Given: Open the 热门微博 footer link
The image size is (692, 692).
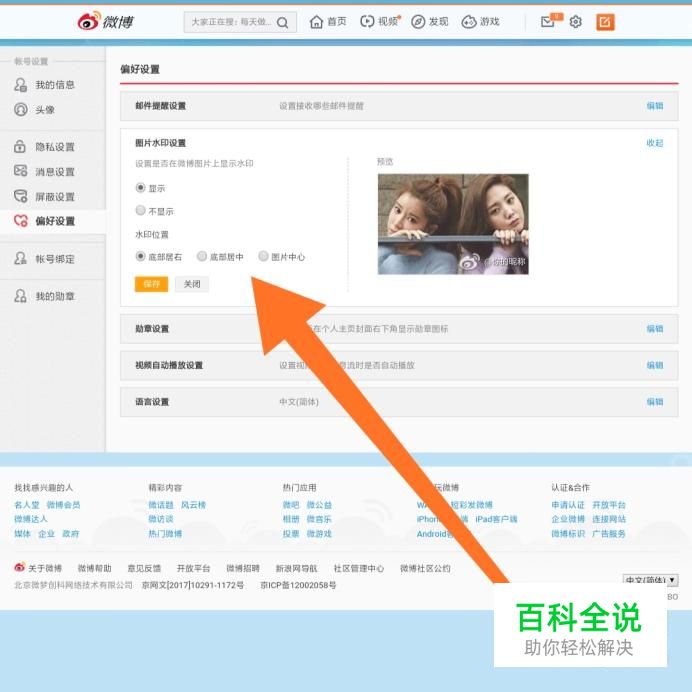Looking at the screenshot, I should click(165, 534).
